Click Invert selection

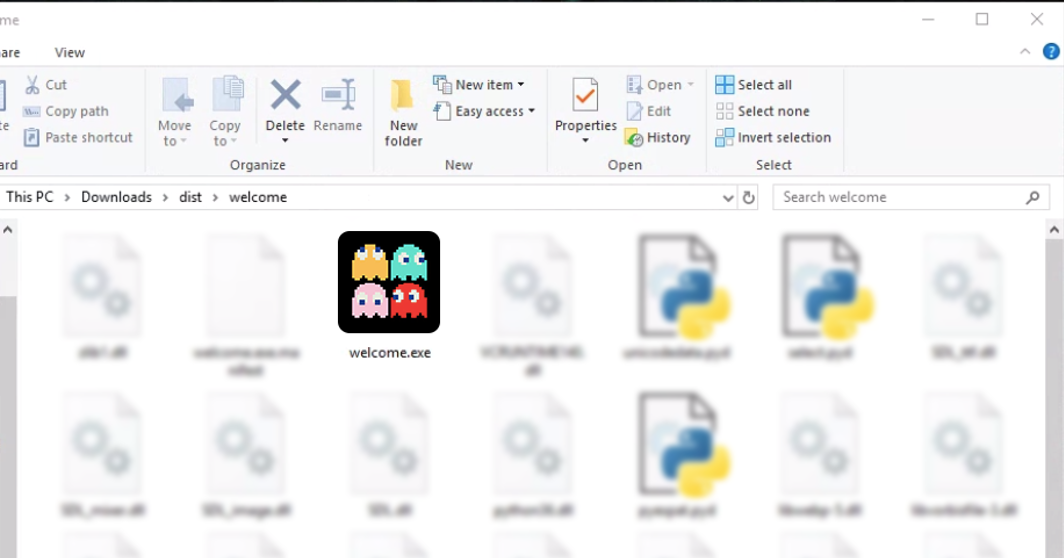click(773, 138)
